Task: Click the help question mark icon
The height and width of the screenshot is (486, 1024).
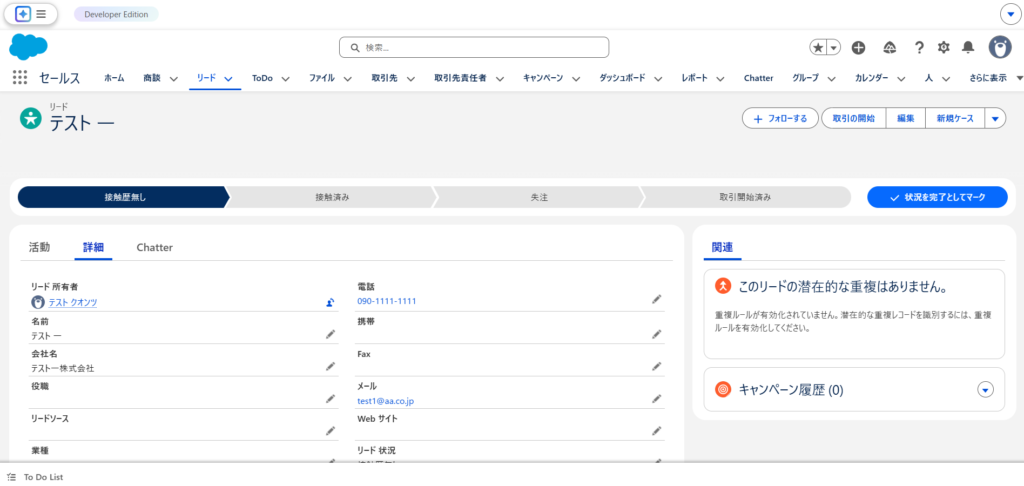Action: click(919, 47)
